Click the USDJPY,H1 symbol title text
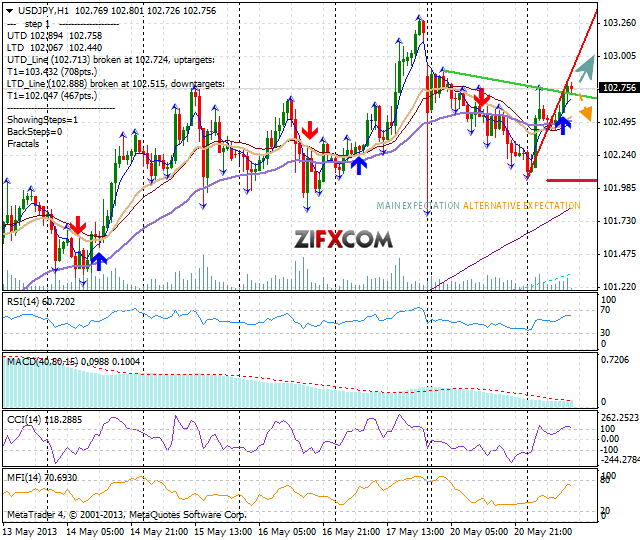640x540 pixels. (44, 11)
